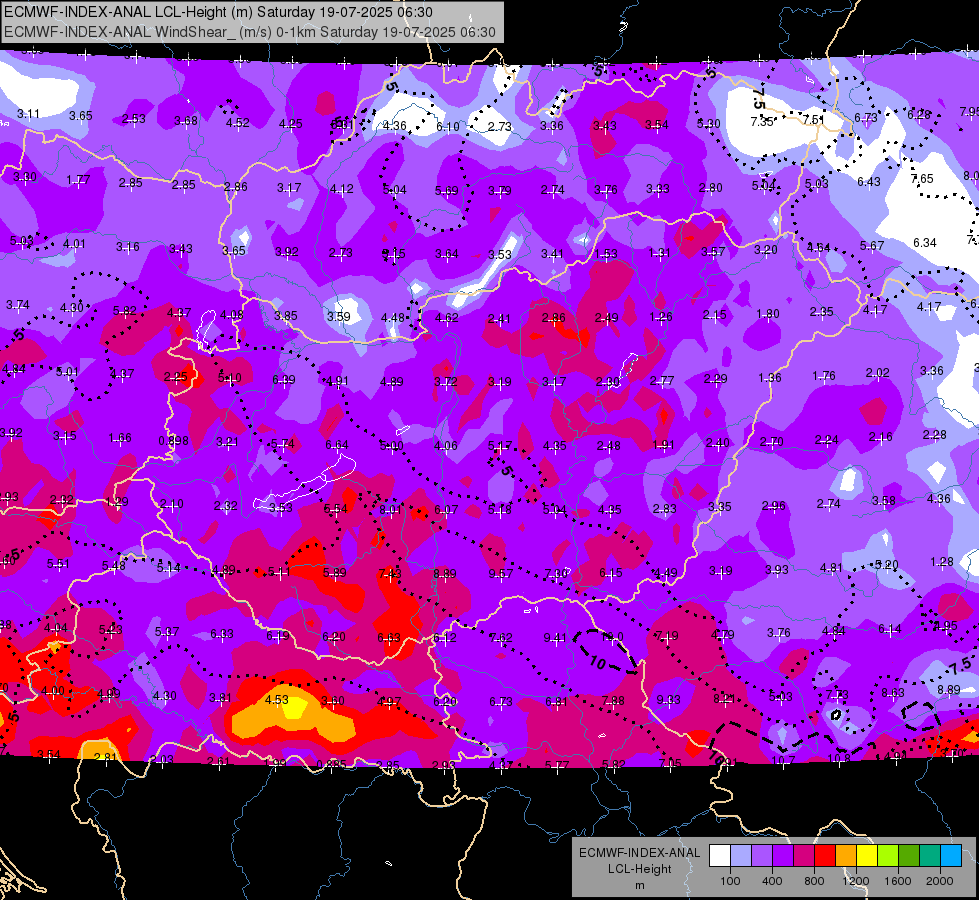979x900 pixels.
Task: Click the LCL-Height legend label
Action: point(639,869)
